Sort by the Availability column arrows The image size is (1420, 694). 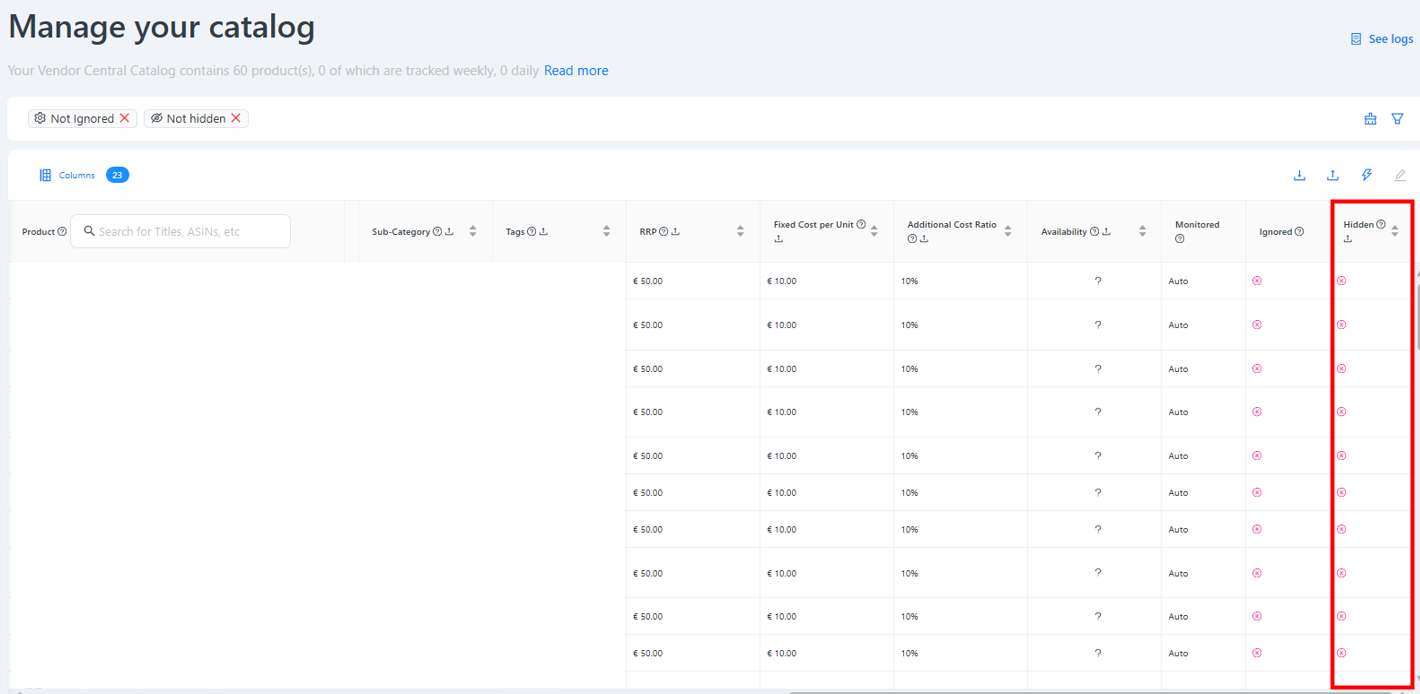(x=1142, y=231)
